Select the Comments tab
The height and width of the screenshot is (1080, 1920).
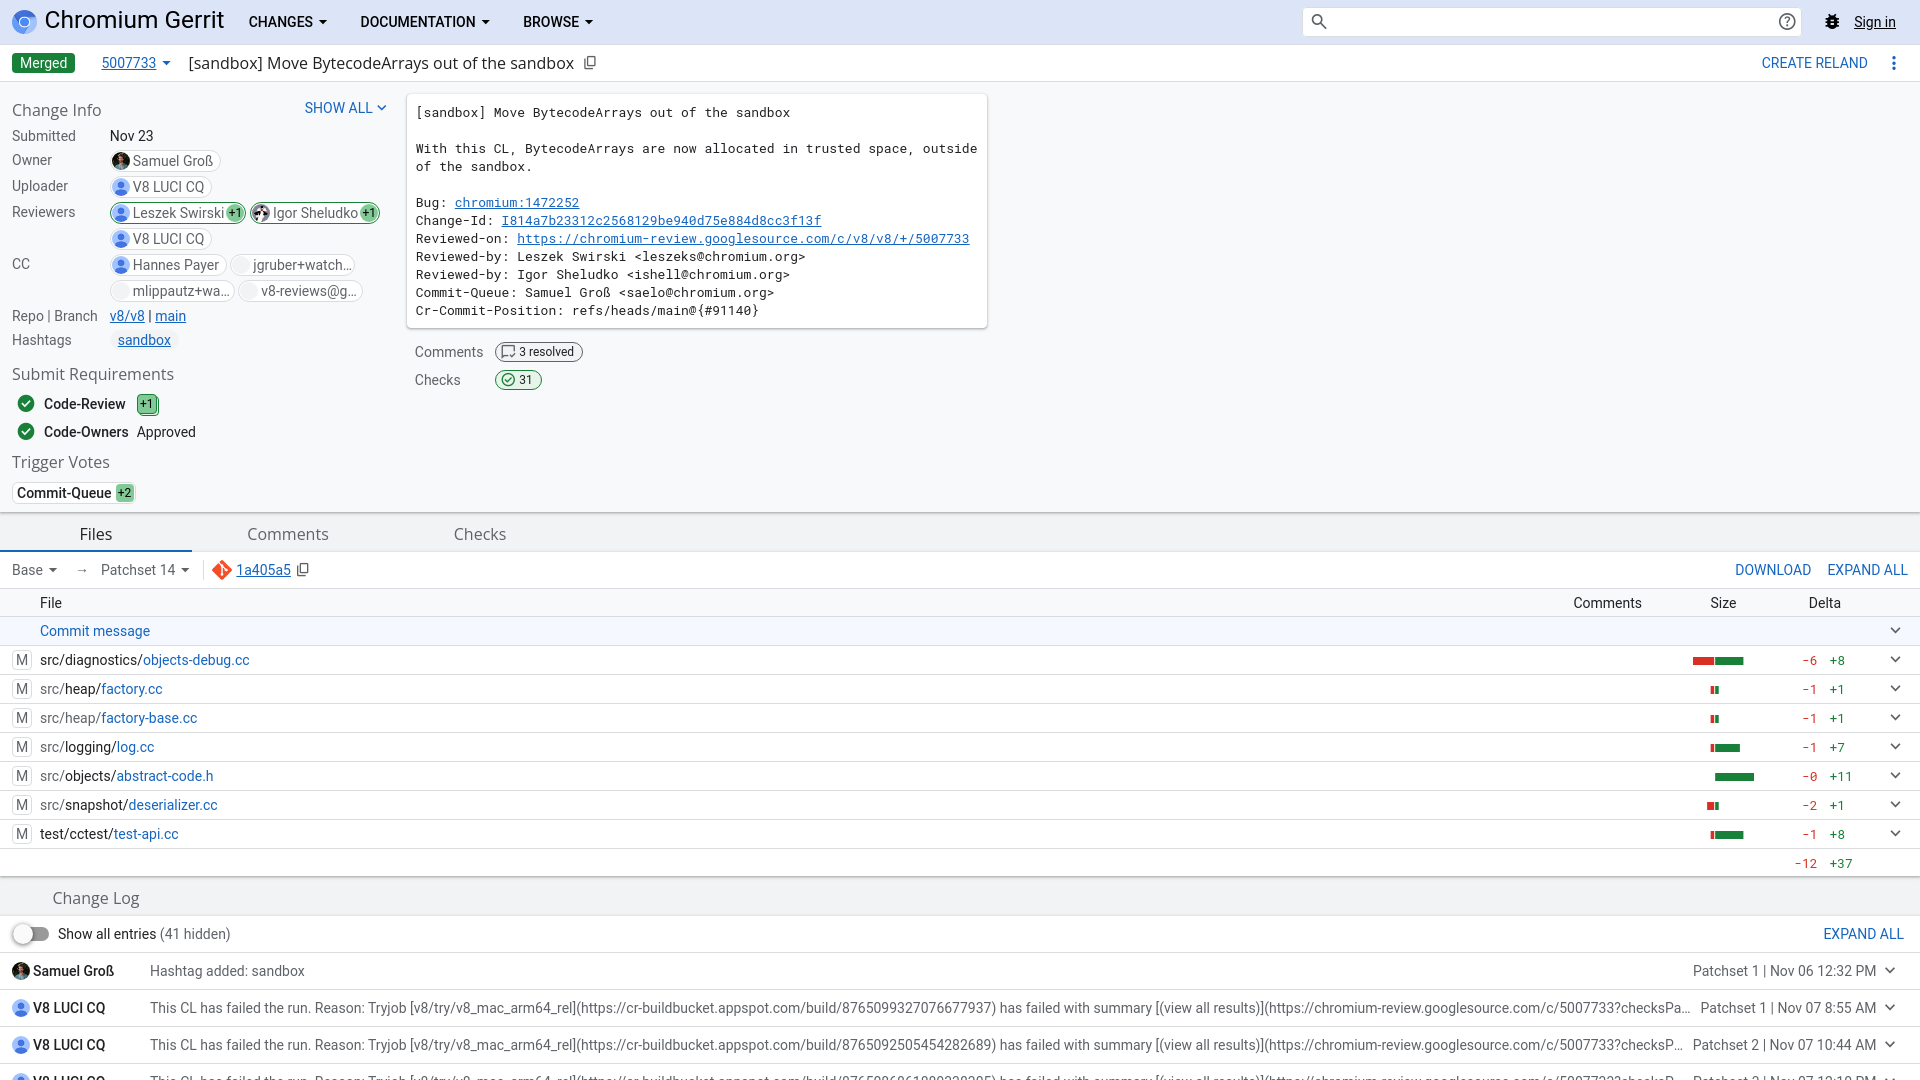coord(287,534)
